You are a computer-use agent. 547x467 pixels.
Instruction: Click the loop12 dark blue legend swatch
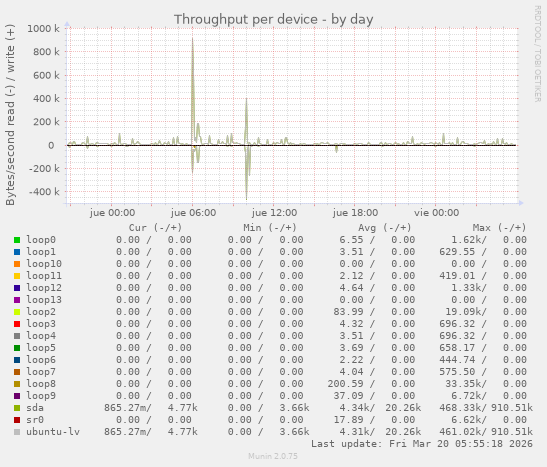point(17,288)
